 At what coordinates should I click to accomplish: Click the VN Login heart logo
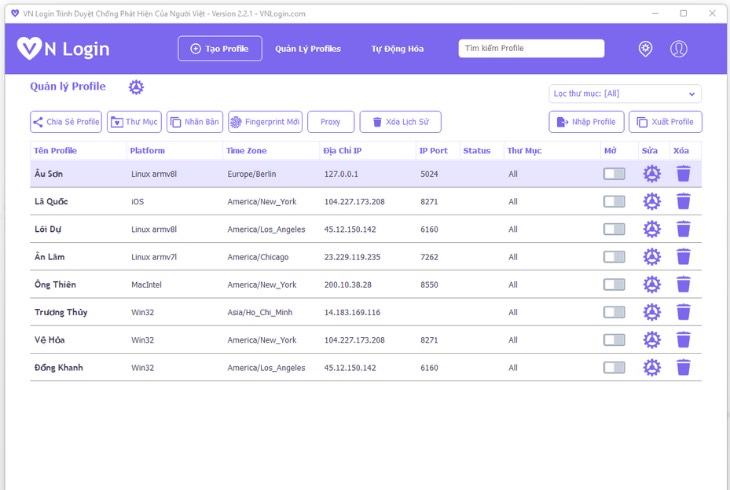29,48
